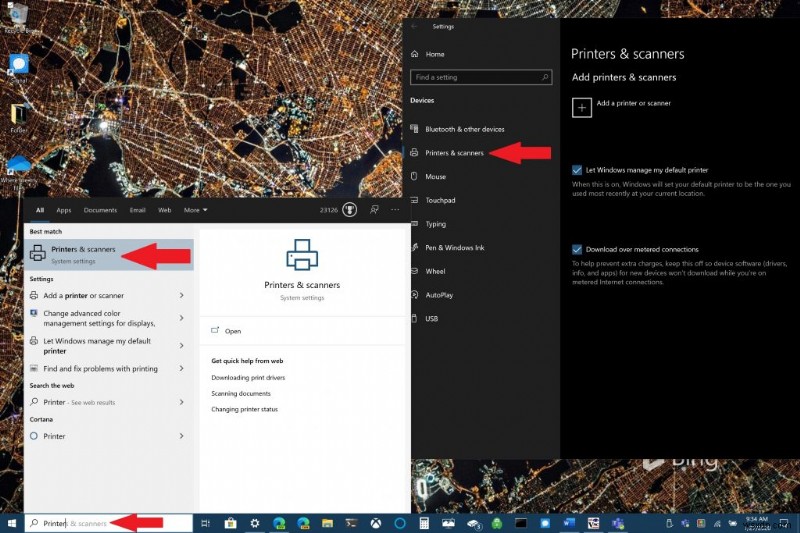Image resolution: width=800 pixels, height=533 pixels.
Task: Focus the Find a setting search box
Action: (x=481, y=77)
